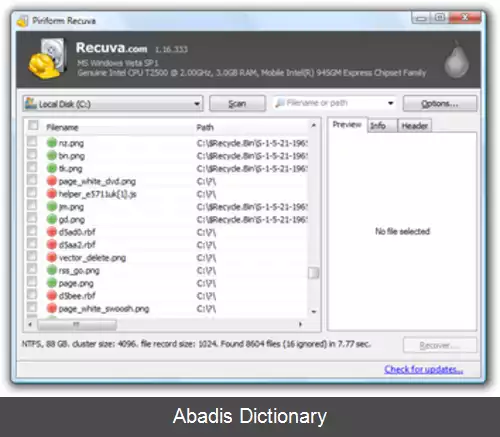Click green status dot of rss_go.png
Screen dimensions: 500x437
tap(52, 270)
